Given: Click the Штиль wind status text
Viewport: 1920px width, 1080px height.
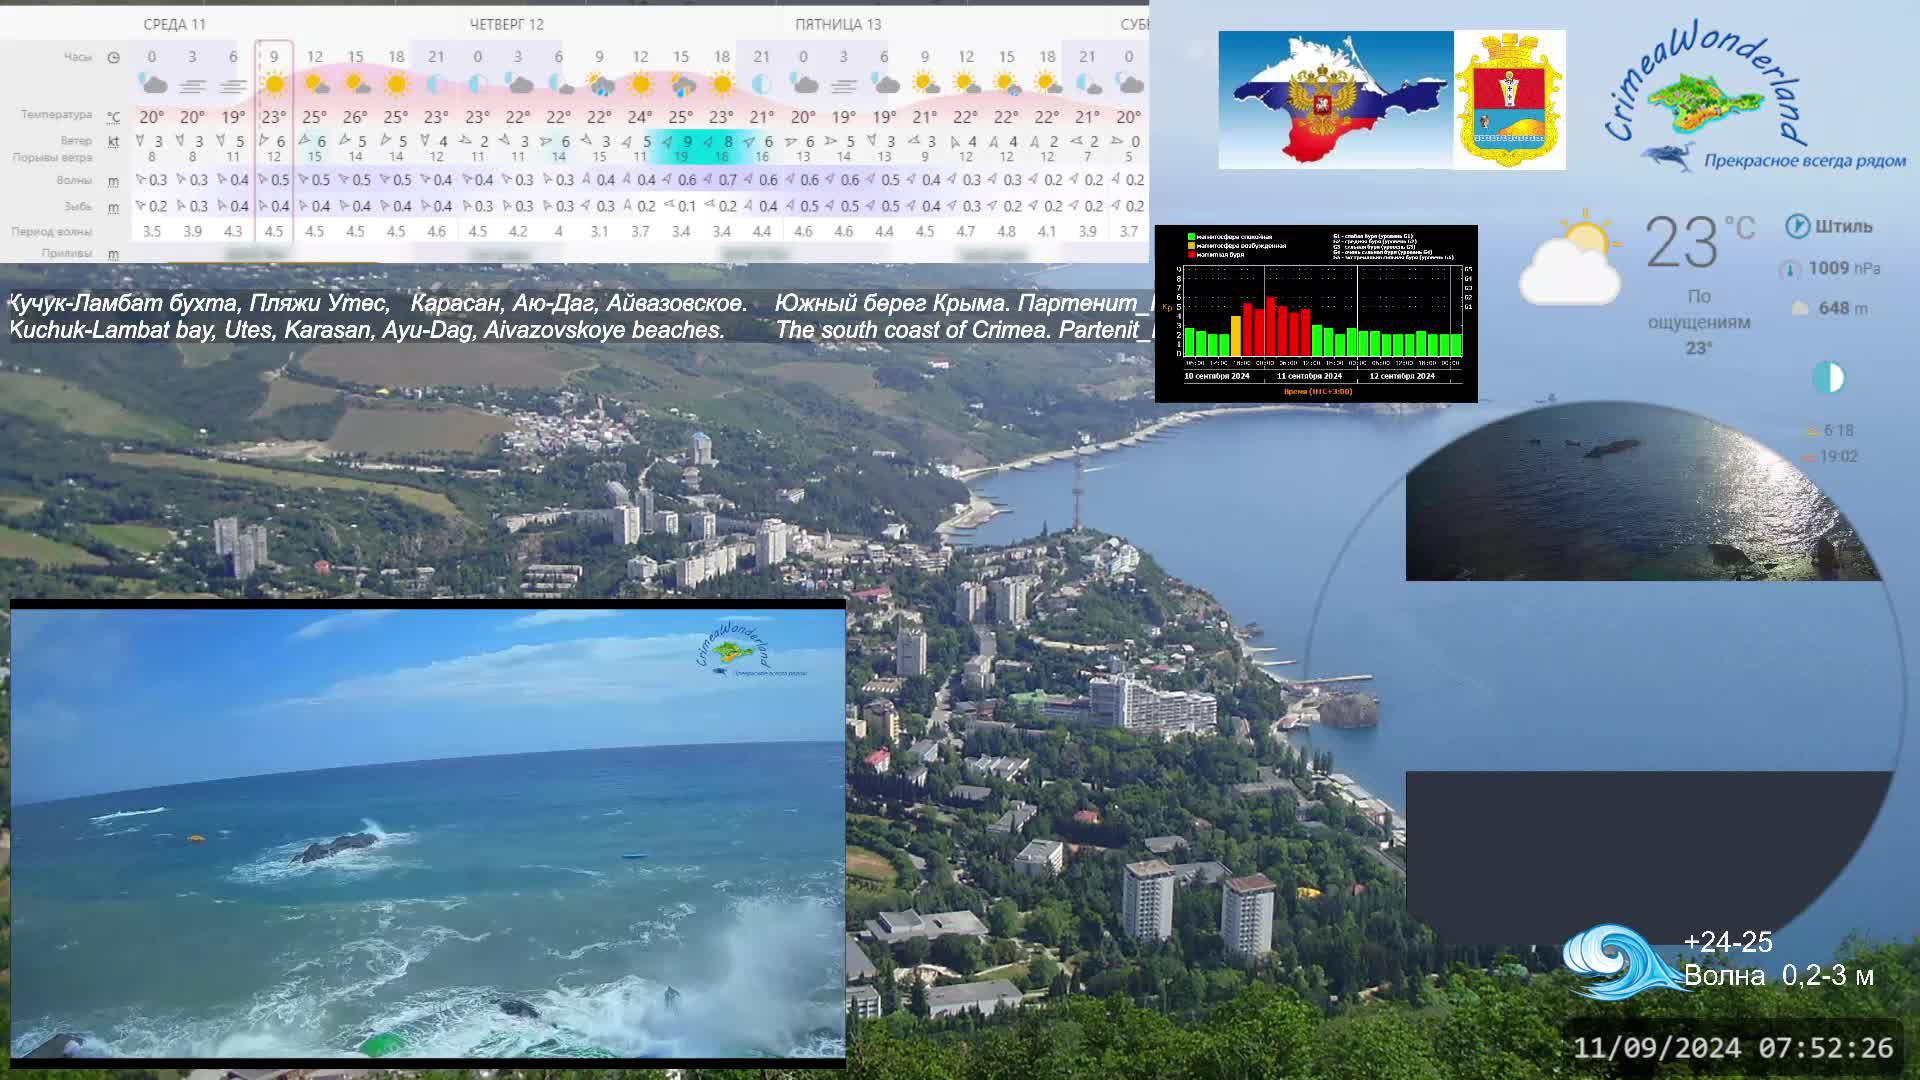Looking at the screenshot, I should (1844, 227).
